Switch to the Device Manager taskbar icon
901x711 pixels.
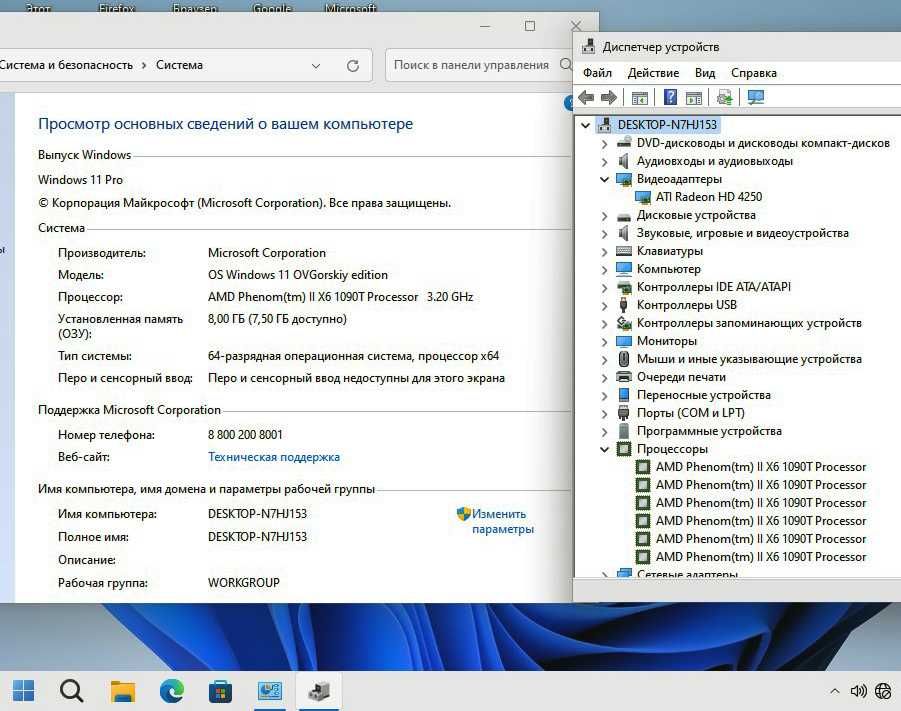coord(319,690)
